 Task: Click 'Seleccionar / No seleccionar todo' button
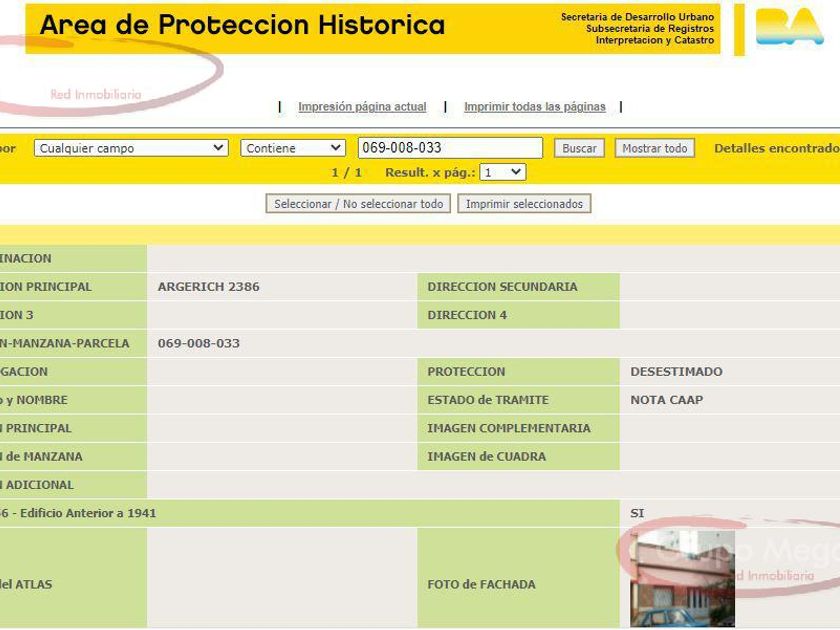click(x=358, y=204)
